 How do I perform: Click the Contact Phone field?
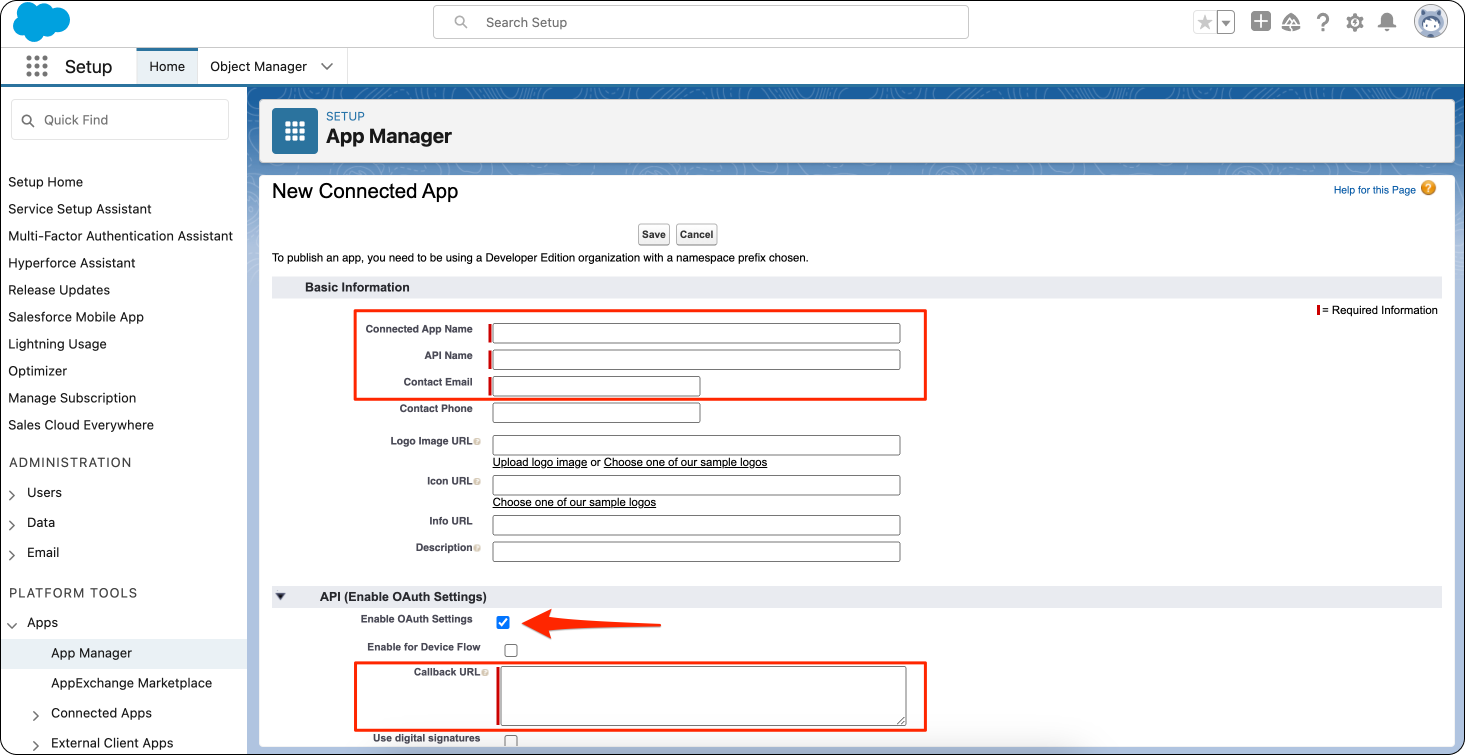click(x=596, y=412)
